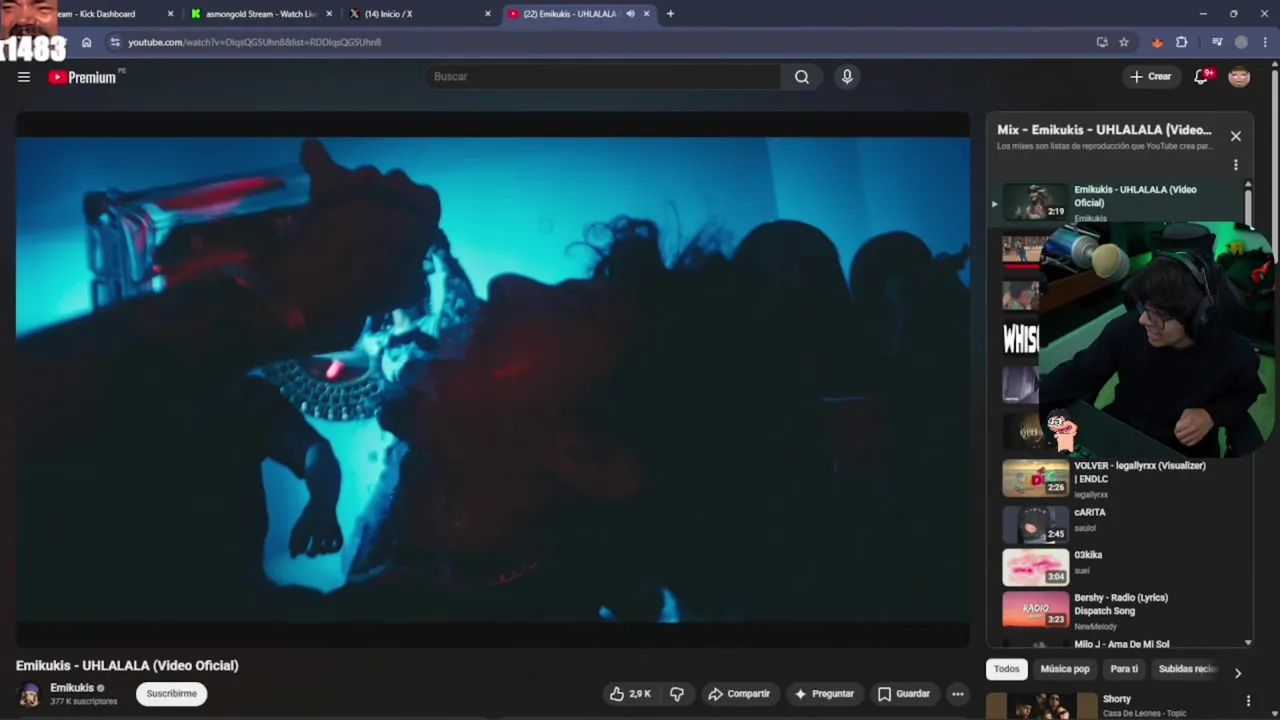1280x720 pixels.
Task: Open the account avatar menu
Action: [1239, 77]
